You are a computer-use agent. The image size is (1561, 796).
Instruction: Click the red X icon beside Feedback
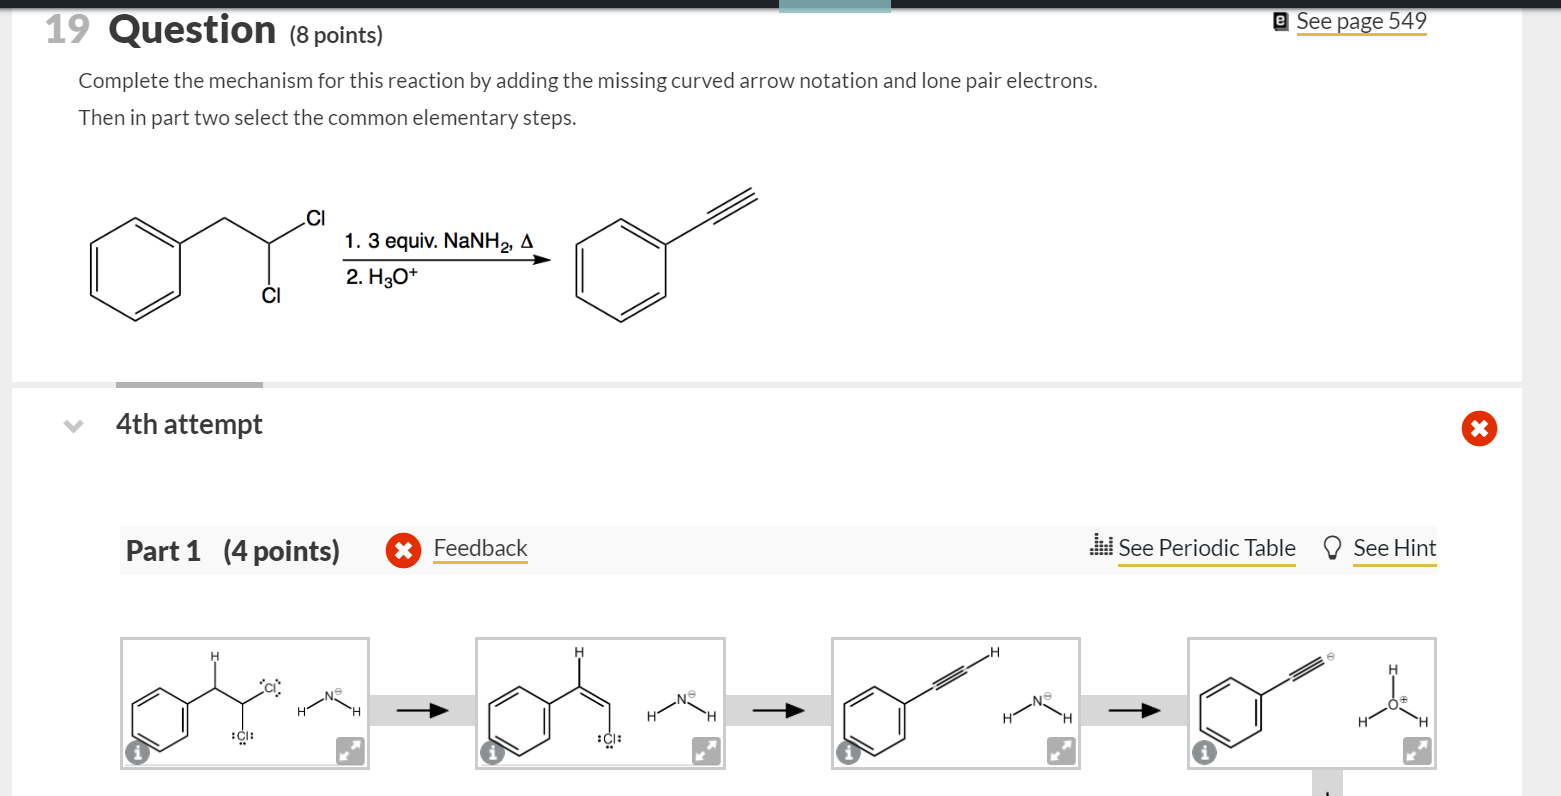tap(403, 549)
